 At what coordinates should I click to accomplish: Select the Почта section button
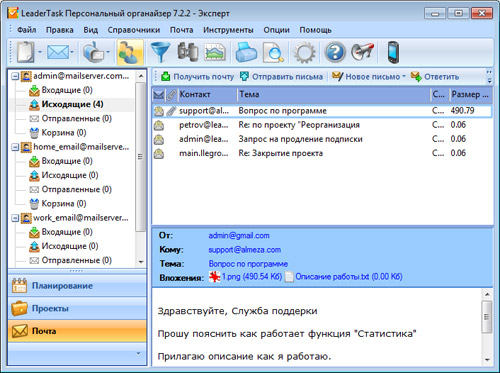(77, 331)
